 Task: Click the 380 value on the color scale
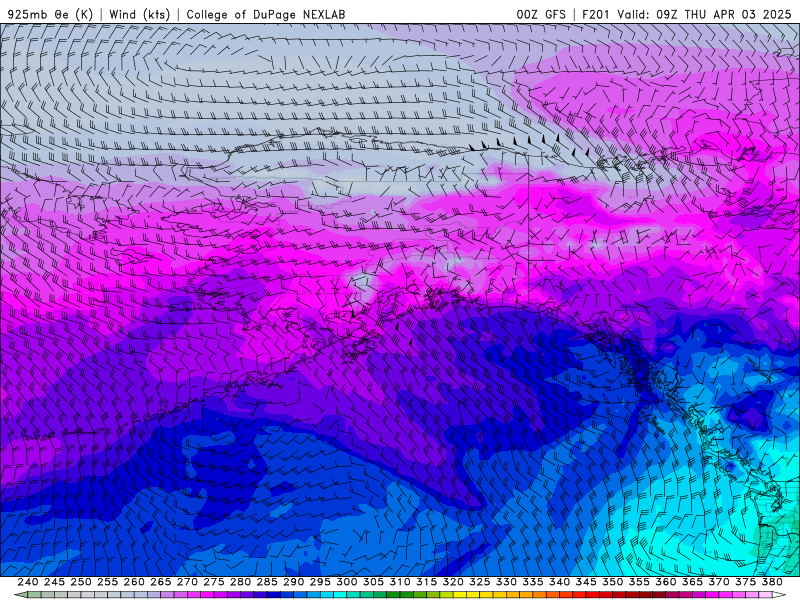772,582
